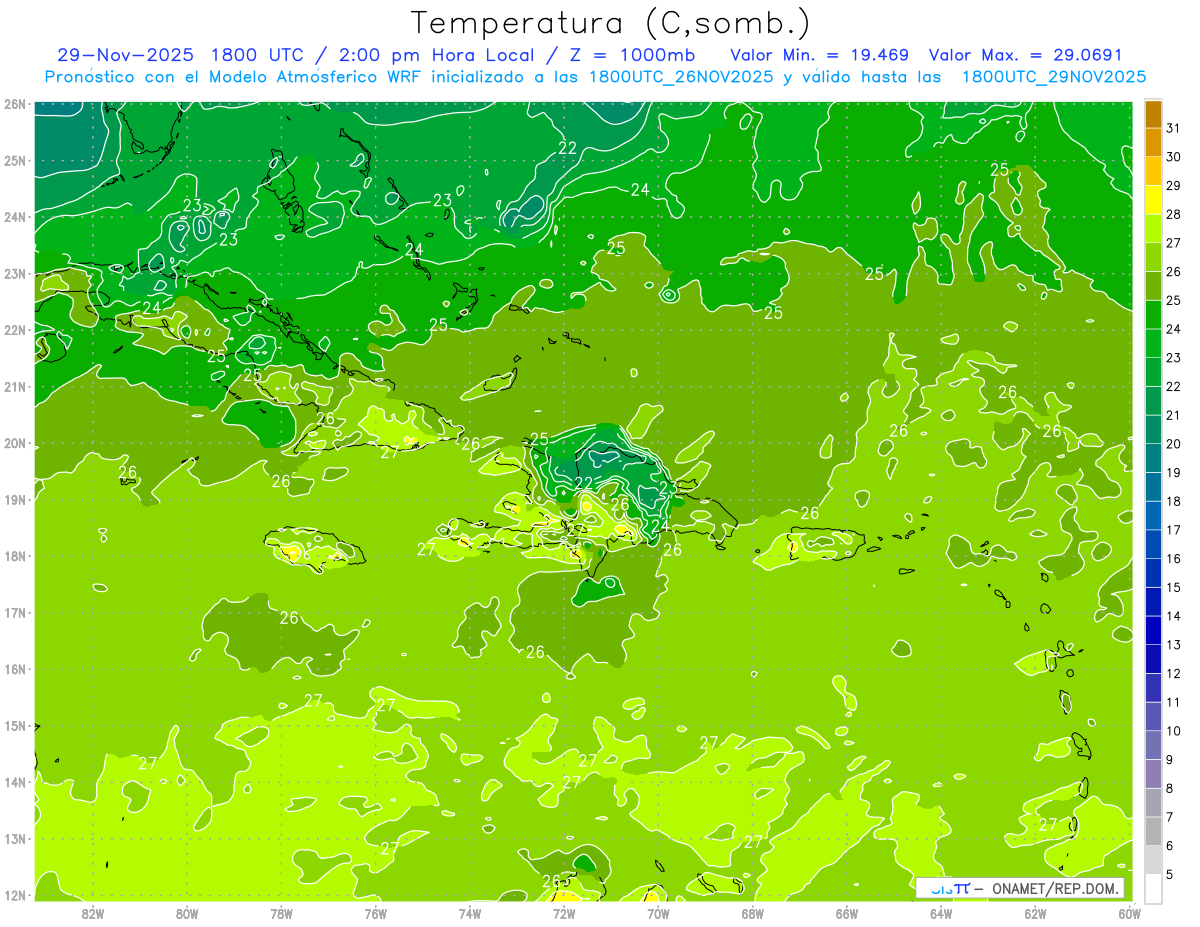Click the 68W longitude axis label

pos(753,913)
